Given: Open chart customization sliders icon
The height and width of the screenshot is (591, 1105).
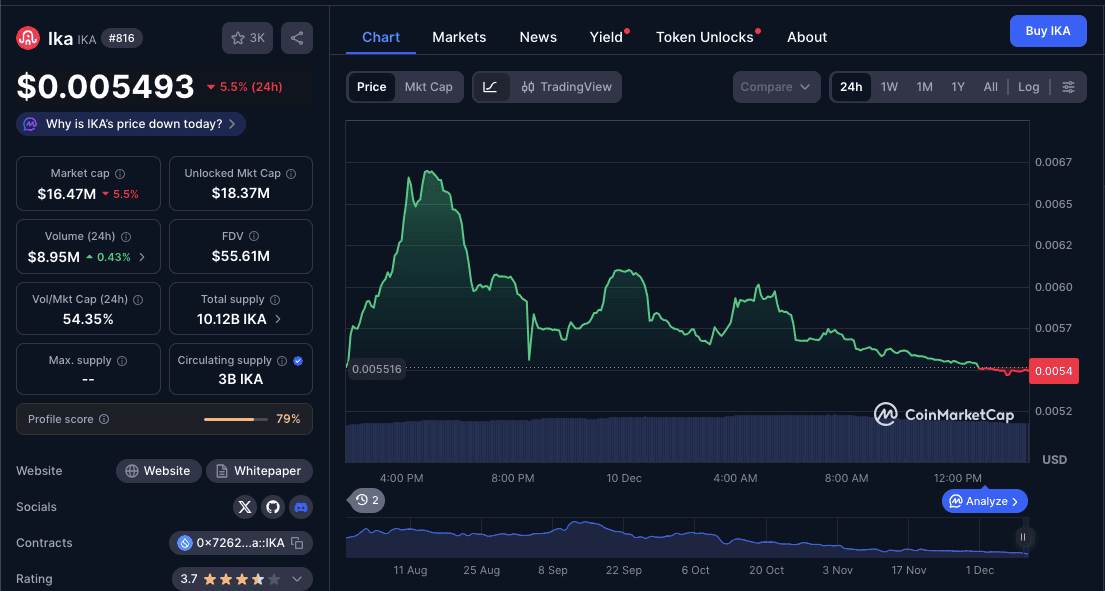Looking at the screenshot, I should point(1069,87).
